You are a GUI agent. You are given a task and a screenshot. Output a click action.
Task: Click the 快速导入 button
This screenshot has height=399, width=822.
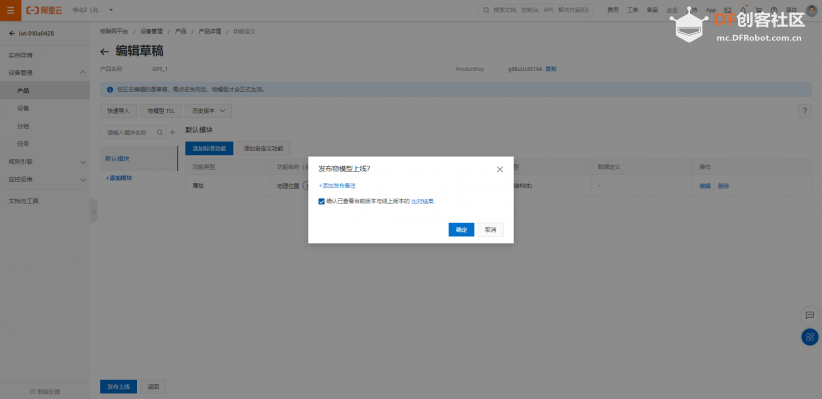click(x=118, y=111)
